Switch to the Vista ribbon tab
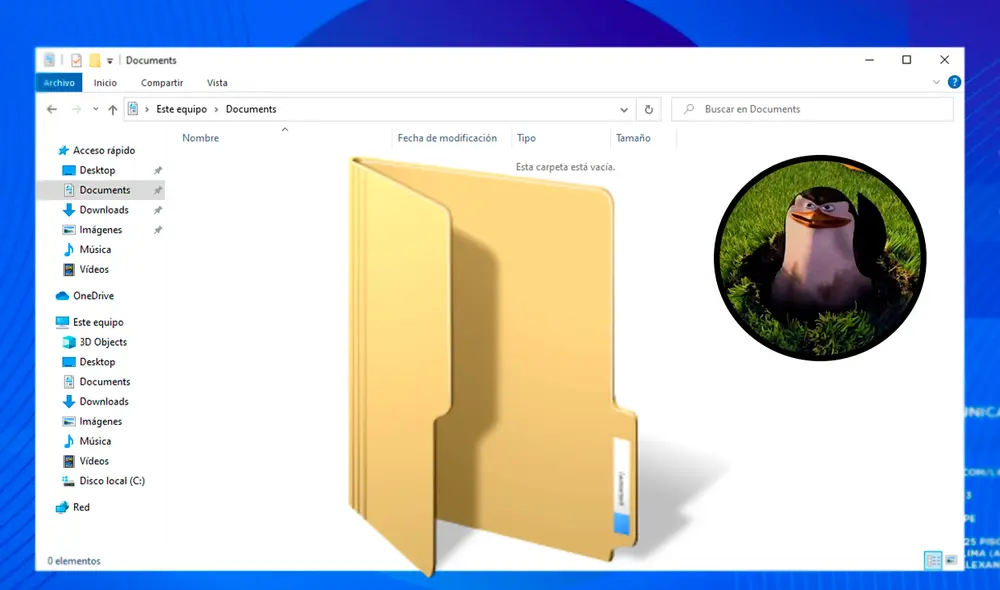This screenshot has width=1000, height=590. [217, 82]
